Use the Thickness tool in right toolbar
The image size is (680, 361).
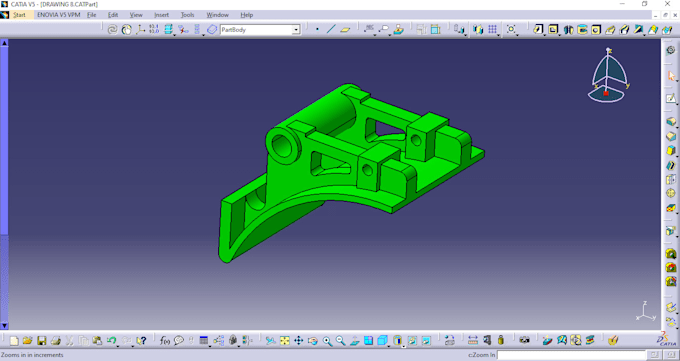click(671, 179)
